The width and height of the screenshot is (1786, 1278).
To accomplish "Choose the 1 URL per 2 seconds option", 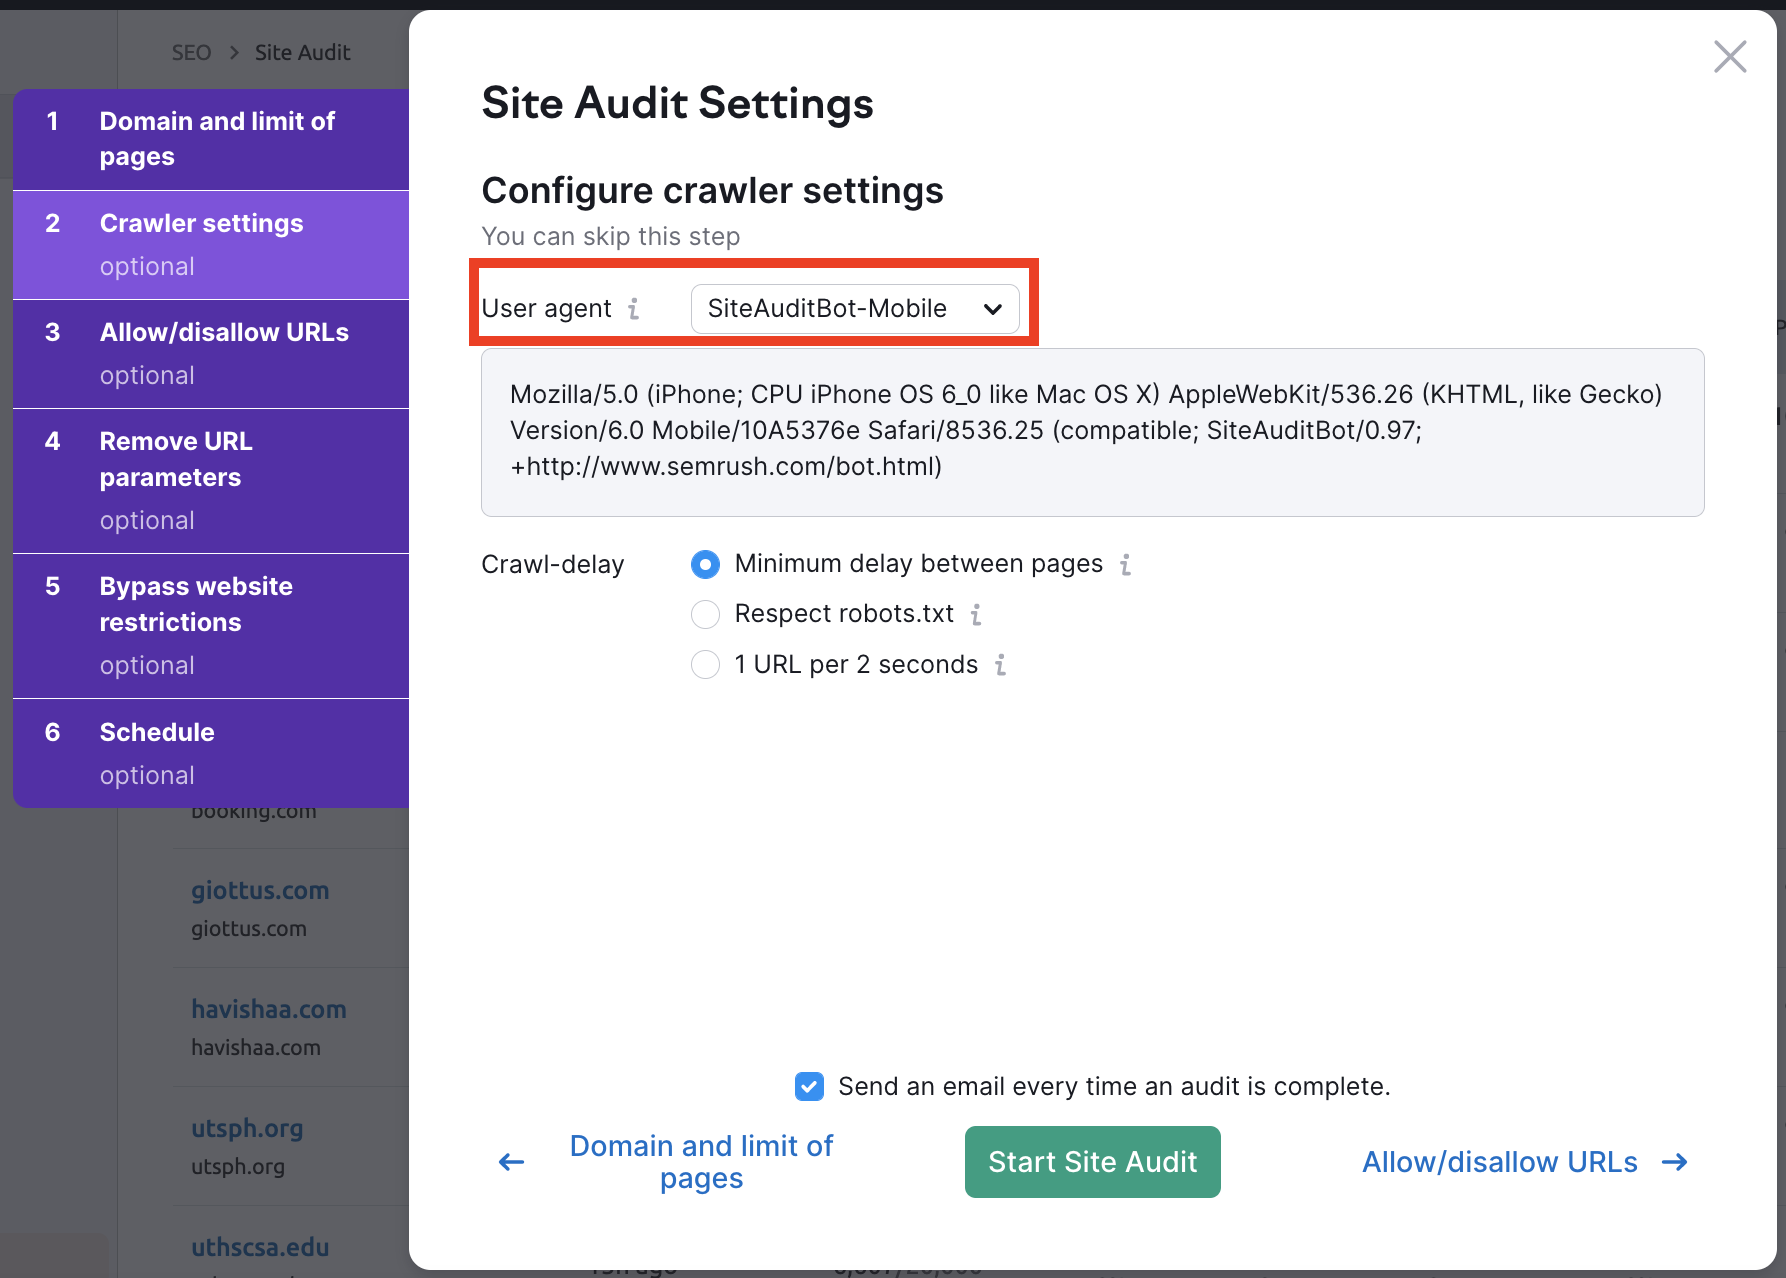I will coord(705,665).
